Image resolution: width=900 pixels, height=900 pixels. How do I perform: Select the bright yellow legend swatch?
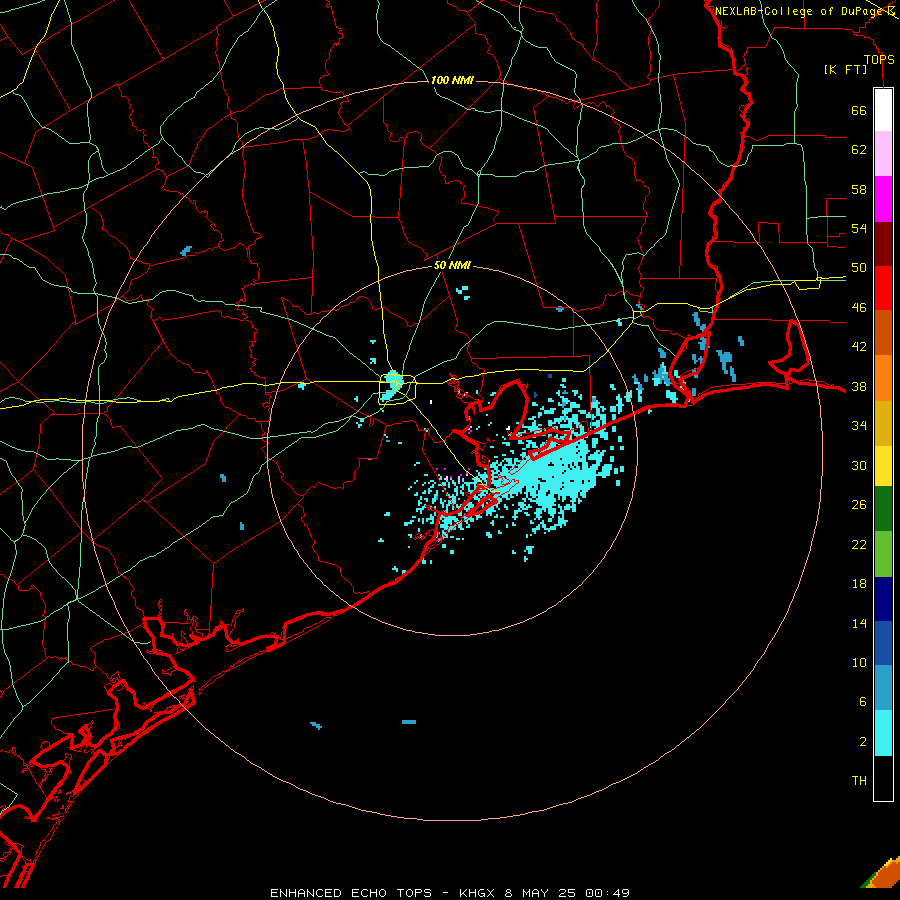click(883, 465)
